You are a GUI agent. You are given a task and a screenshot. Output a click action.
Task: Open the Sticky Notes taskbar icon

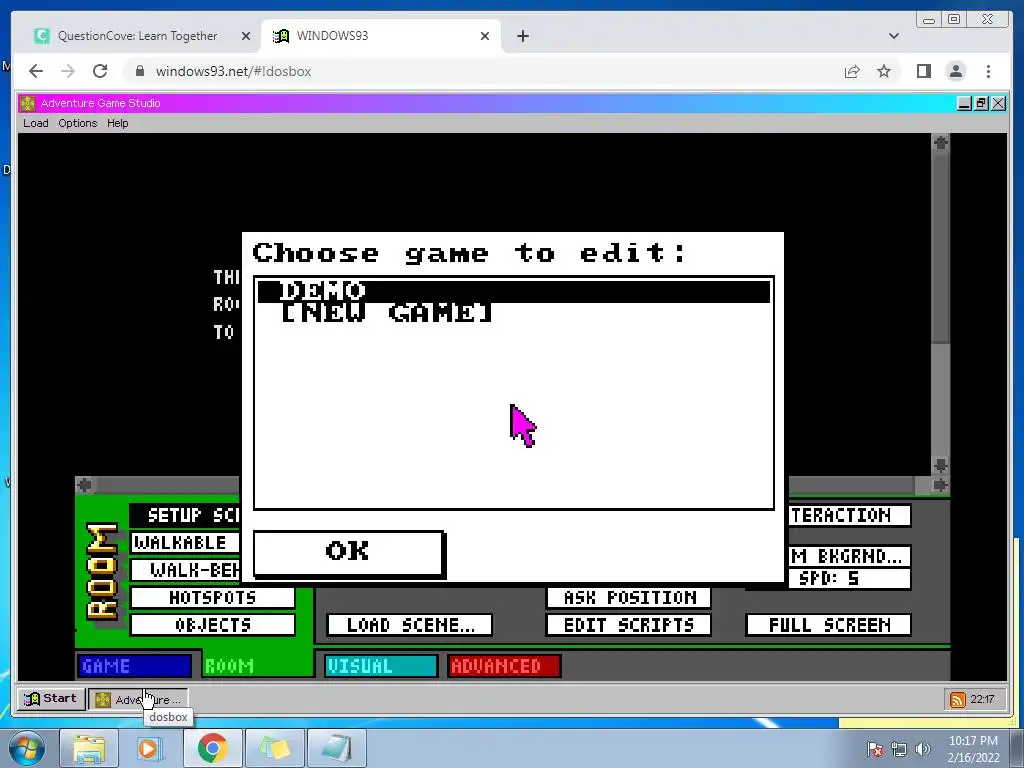point(274,748)
